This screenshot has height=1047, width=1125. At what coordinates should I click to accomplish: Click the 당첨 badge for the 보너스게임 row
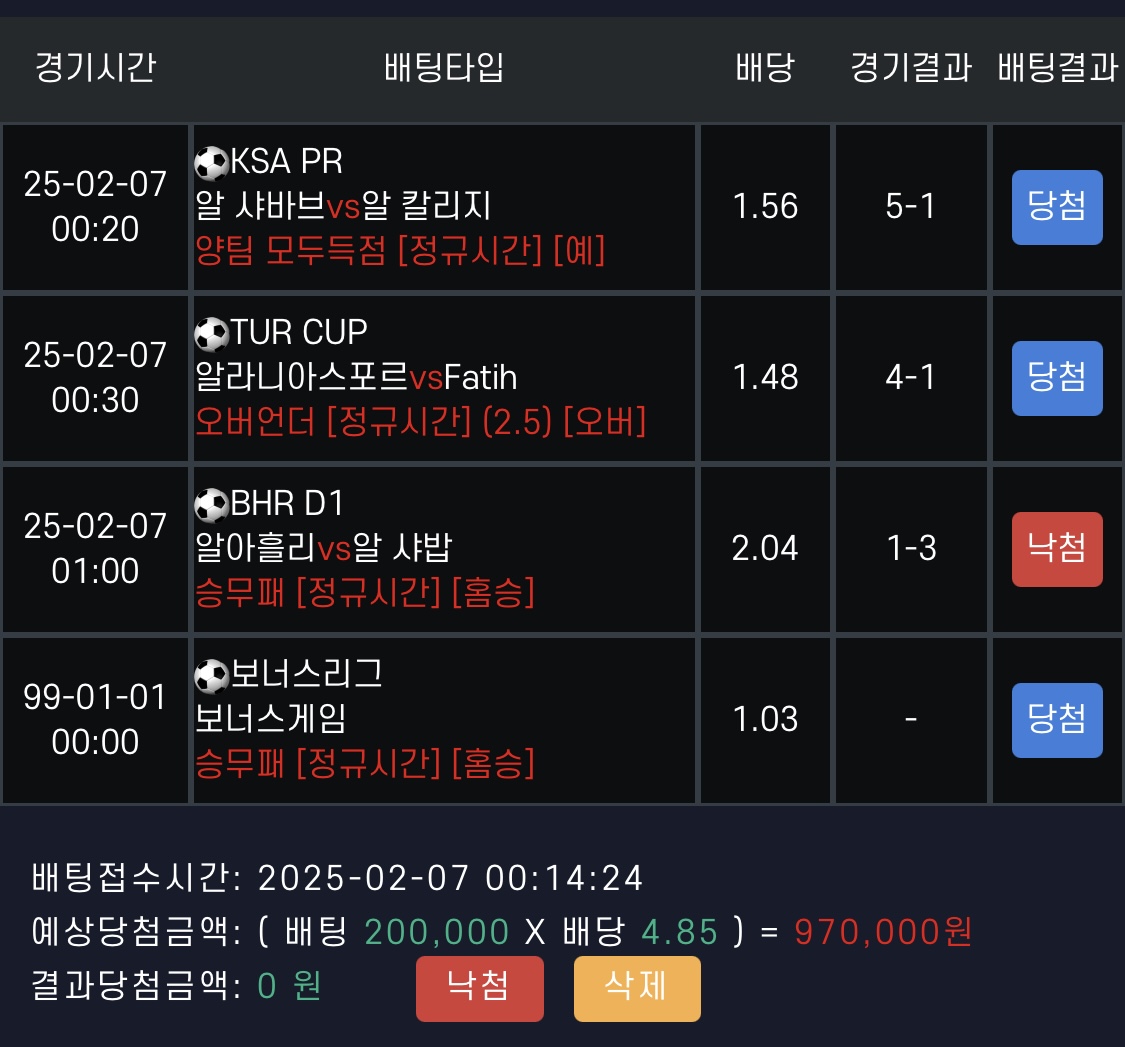[1057, 720]
